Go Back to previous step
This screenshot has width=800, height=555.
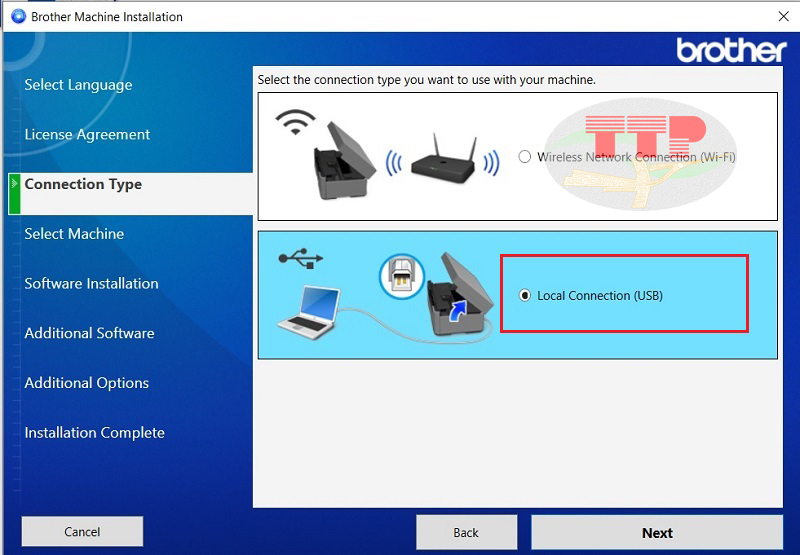coord(466,533)
